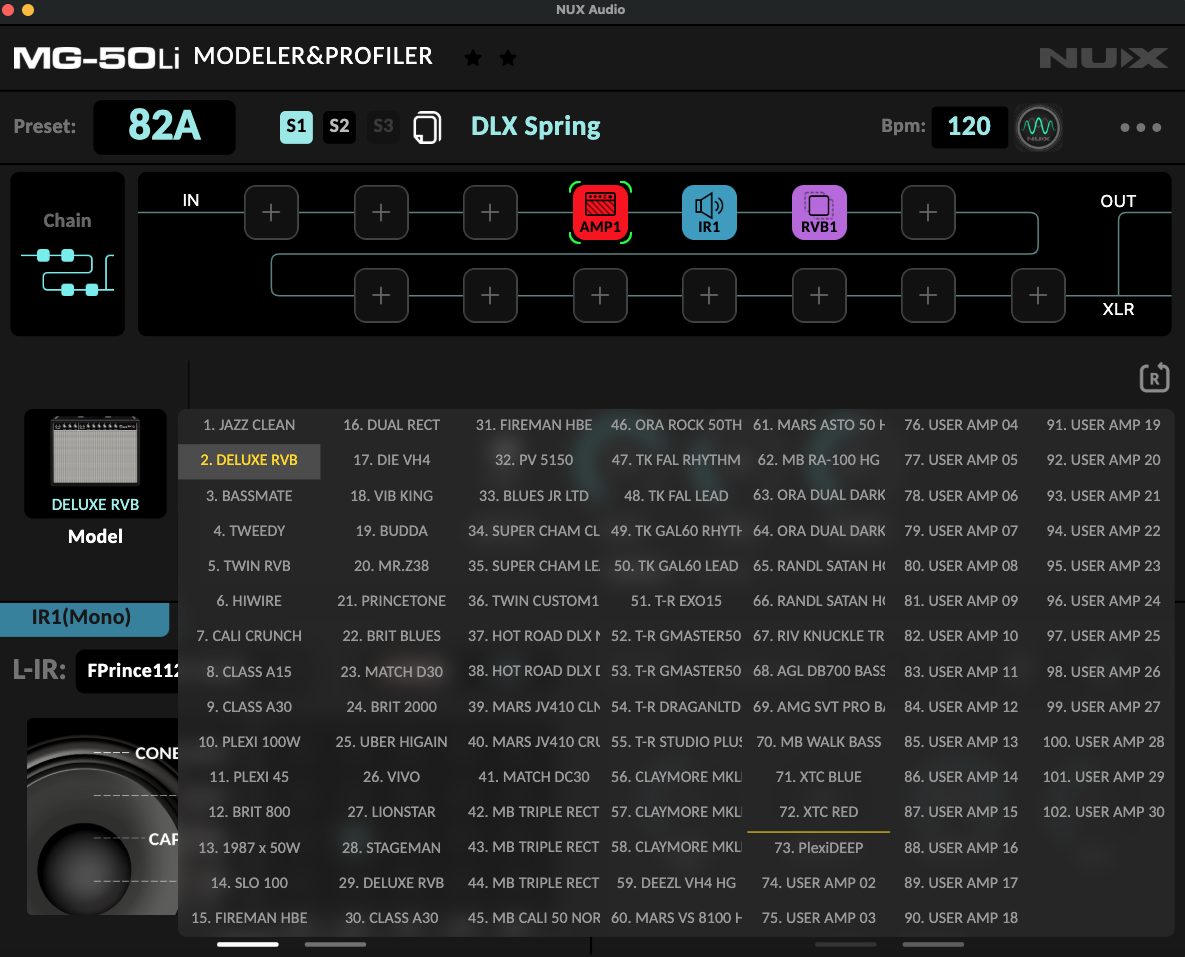This screenshot has width=1185, height=957.
Task: Select 19. BUDDA amp
Action: [391, 531]
